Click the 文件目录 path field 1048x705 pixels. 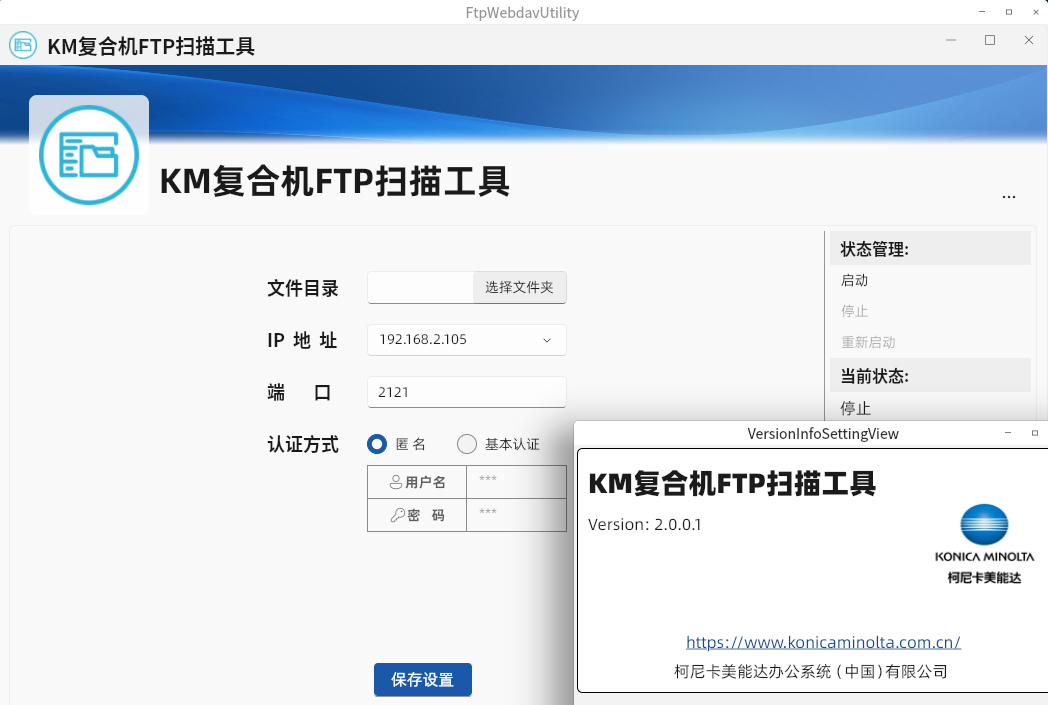[x=420, y=287]
